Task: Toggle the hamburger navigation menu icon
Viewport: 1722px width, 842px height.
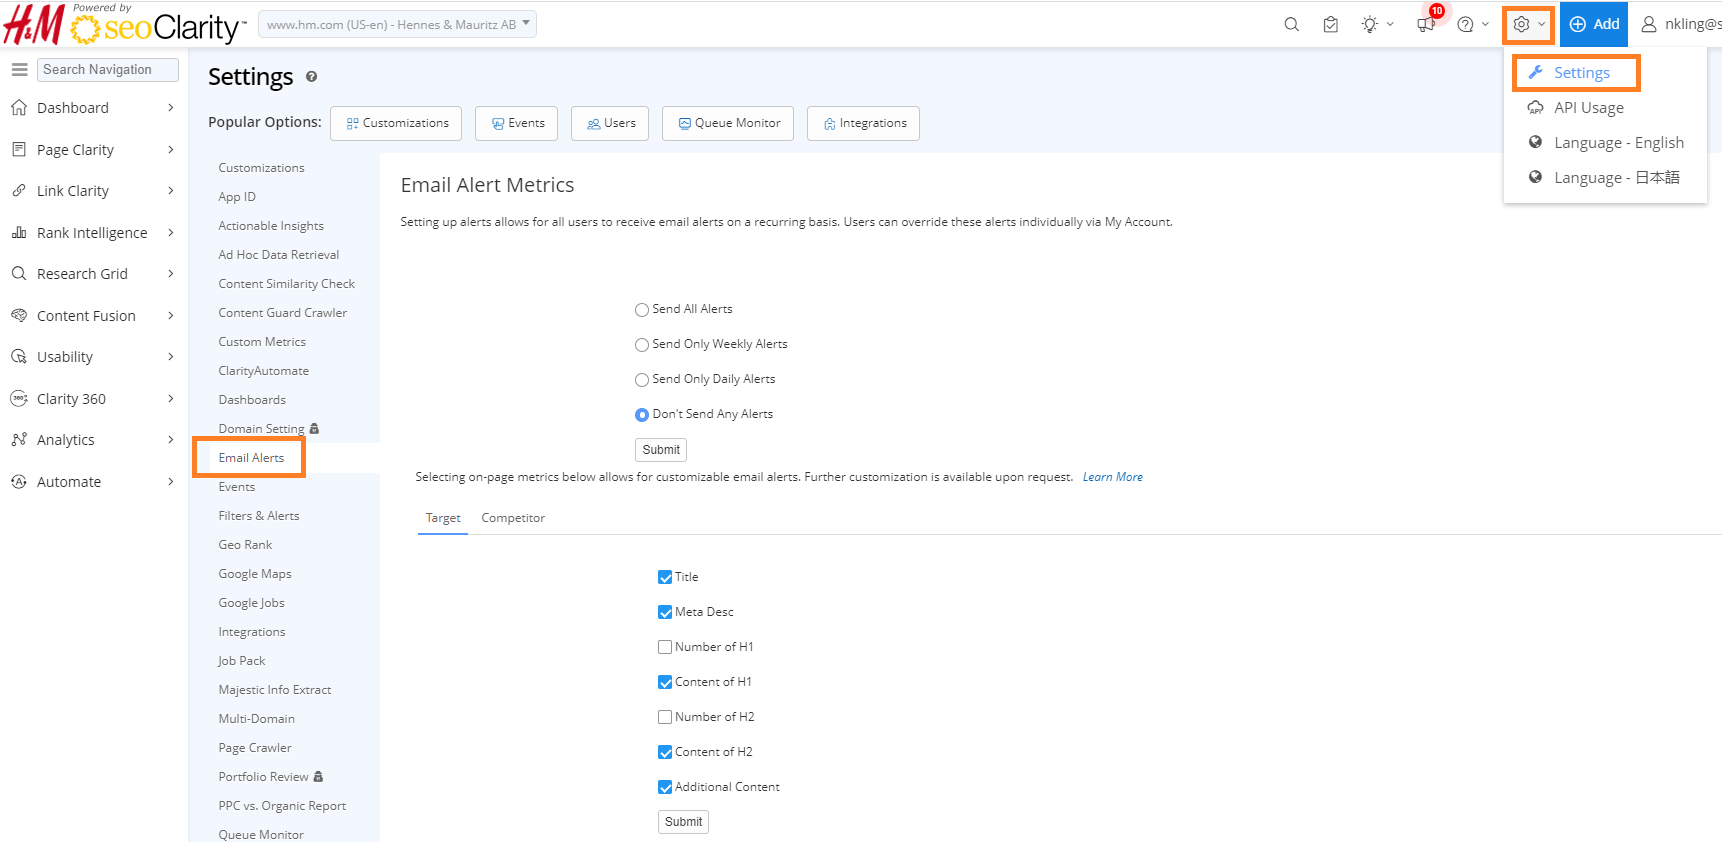Action: click(19, 70)
